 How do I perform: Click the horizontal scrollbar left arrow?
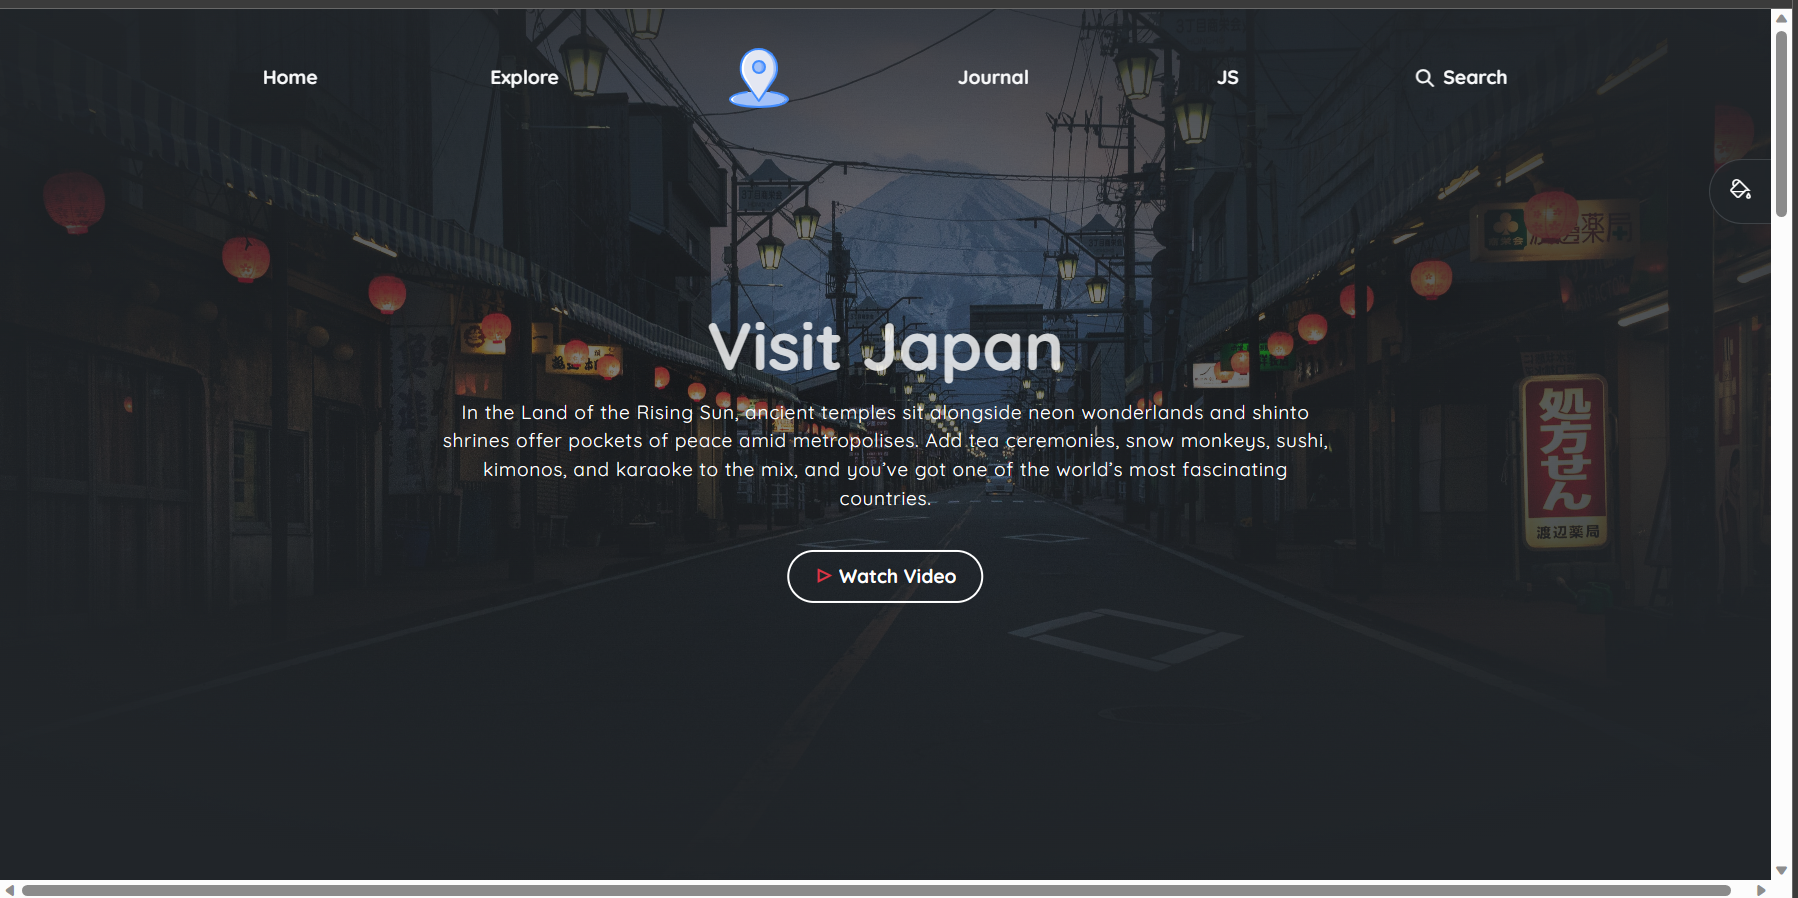point(9,890)
